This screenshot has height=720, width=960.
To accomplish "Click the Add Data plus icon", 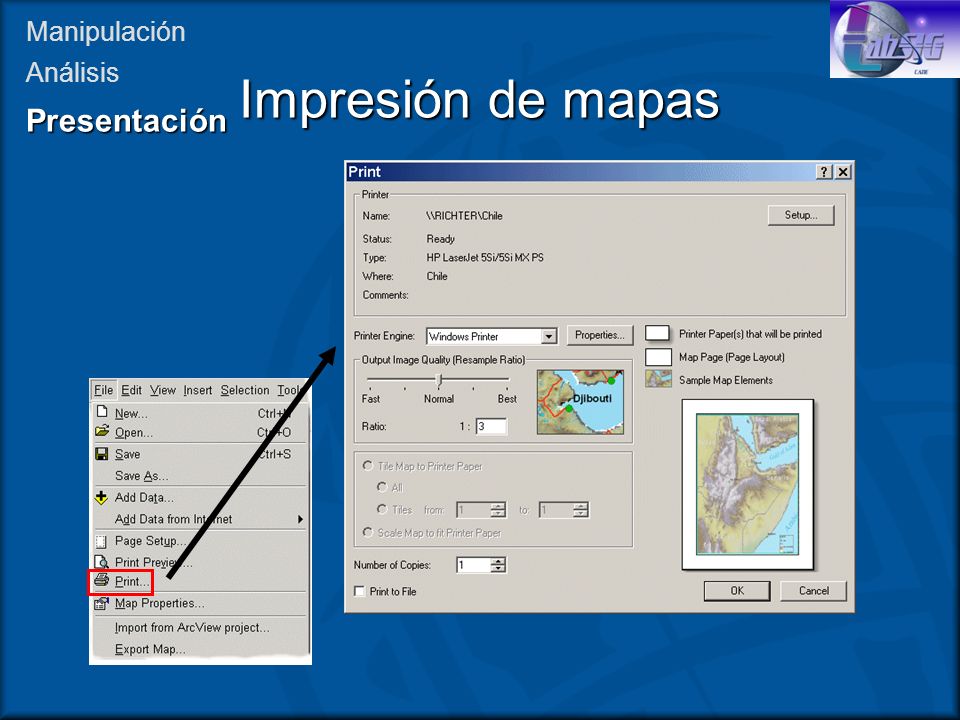I will [102, 497].
